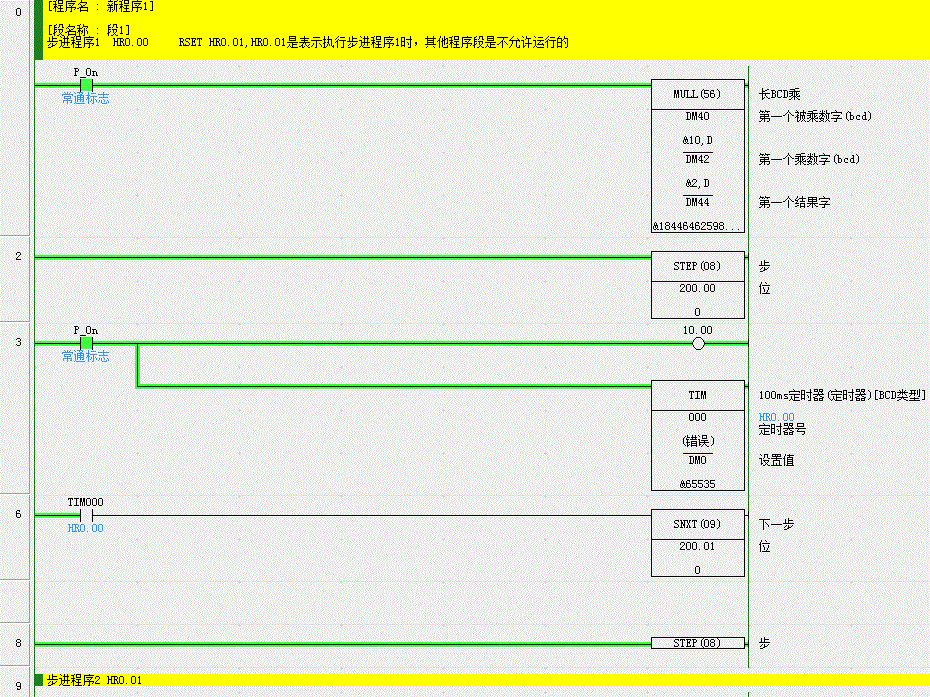Screen dimensions: 930x697
Task: Click the P_On contact in rung 0
Action: (x=86, y=86)
